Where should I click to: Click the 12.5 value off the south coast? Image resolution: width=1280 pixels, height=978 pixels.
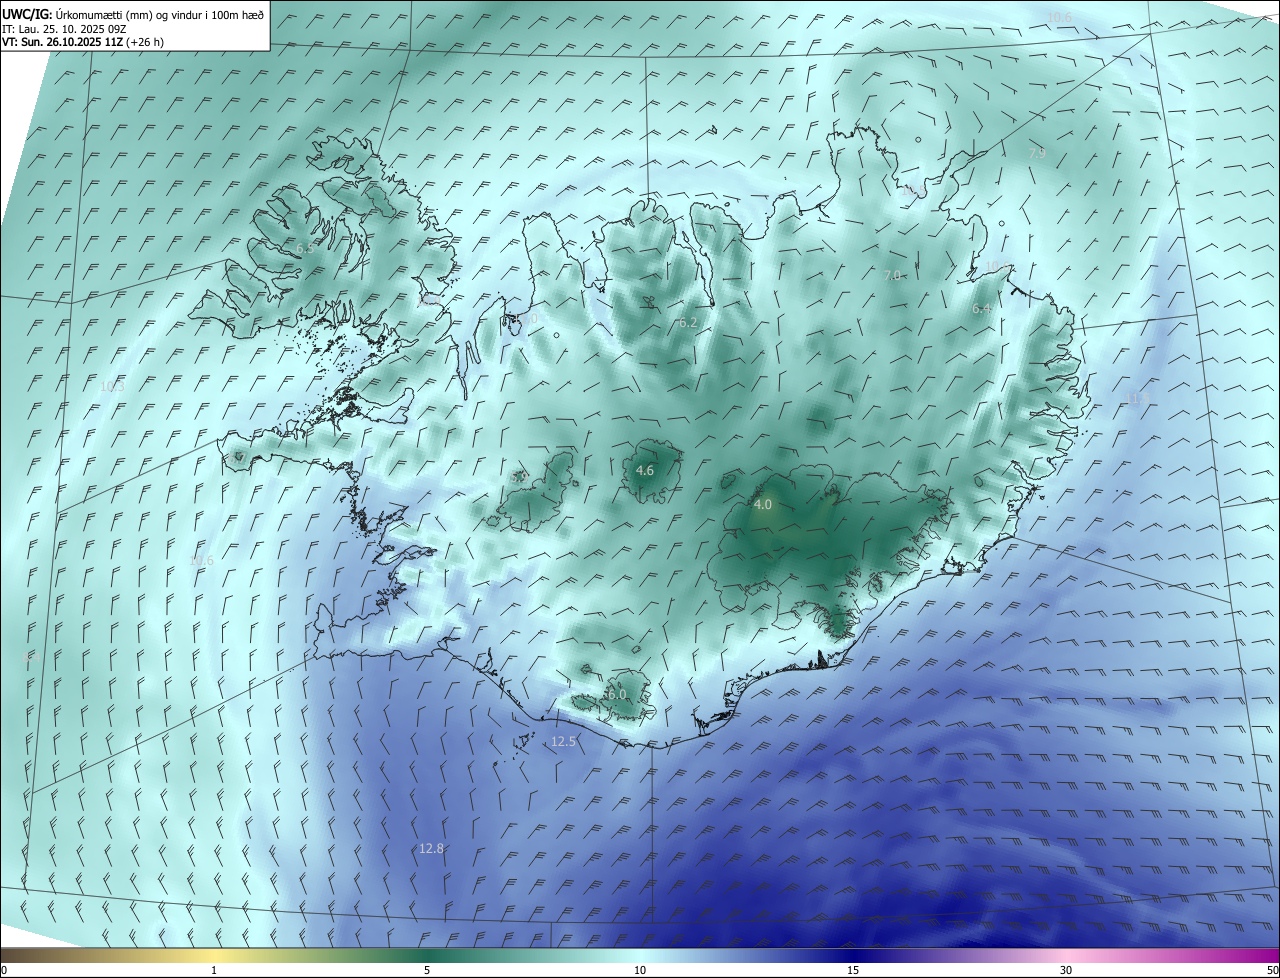point(564,742)
